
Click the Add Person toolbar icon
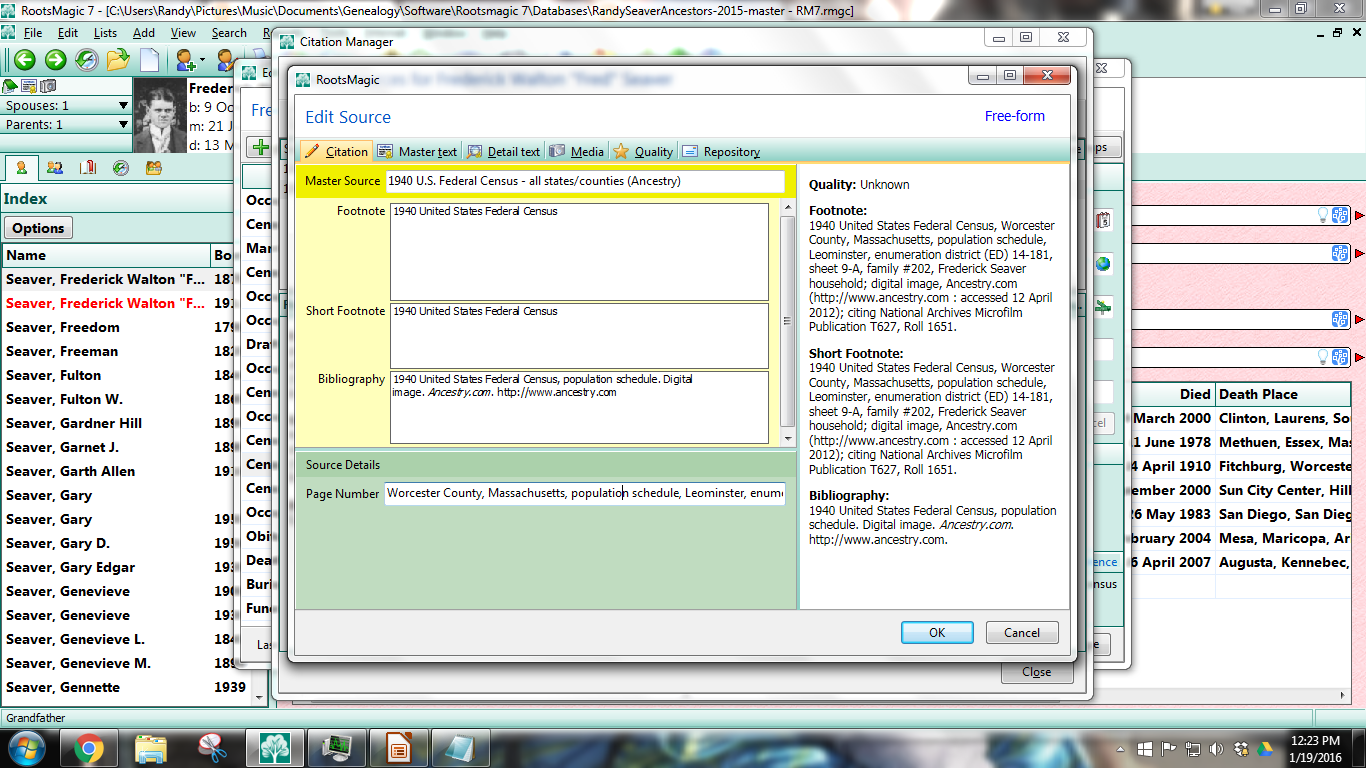coord(187,60)
